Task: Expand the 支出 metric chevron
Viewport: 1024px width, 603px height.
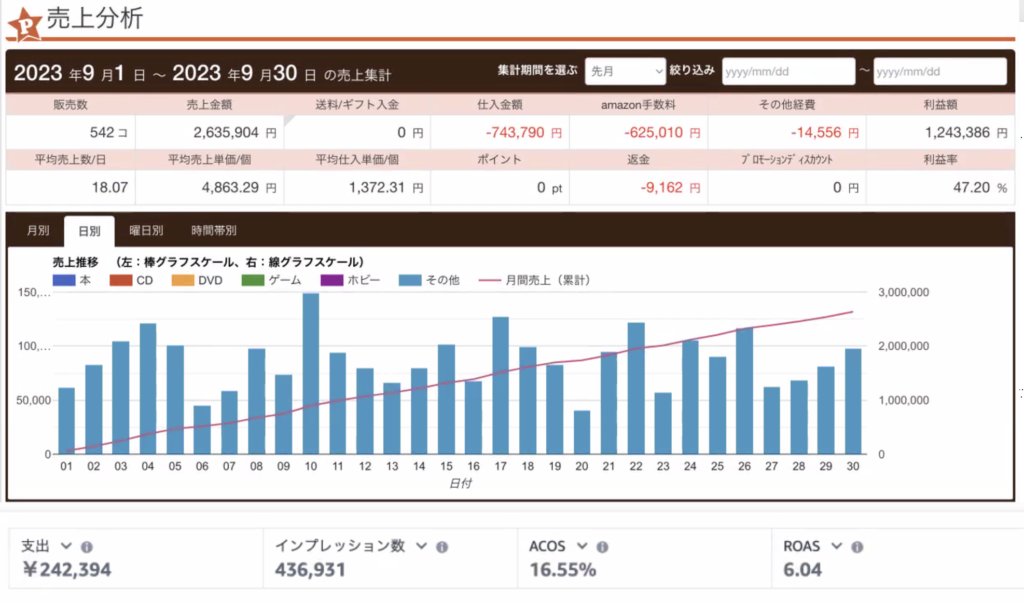Action: [x=67, y=546]
